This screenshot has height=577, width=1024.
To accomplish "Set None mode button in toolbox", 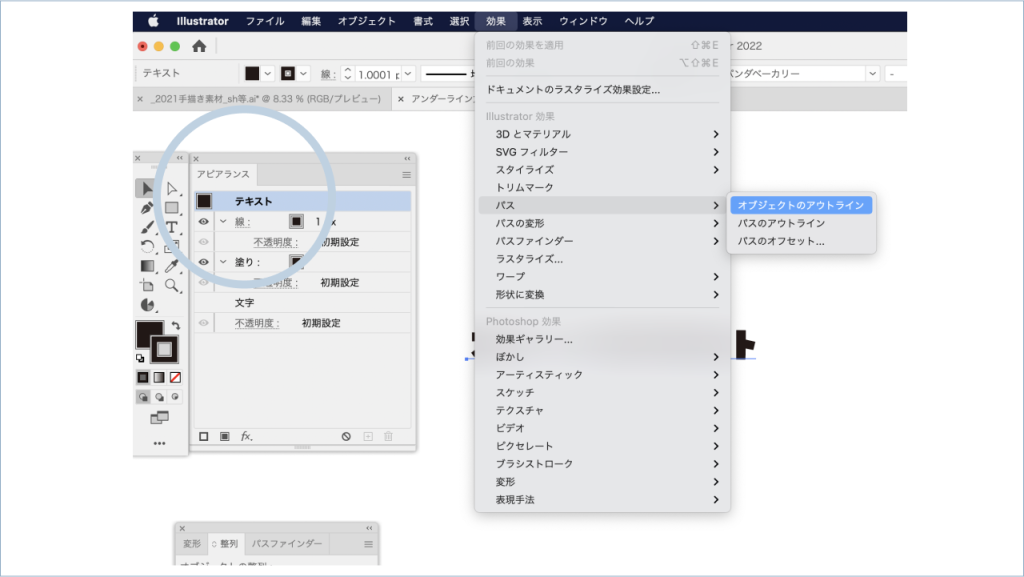I will [x=175, y=377].
